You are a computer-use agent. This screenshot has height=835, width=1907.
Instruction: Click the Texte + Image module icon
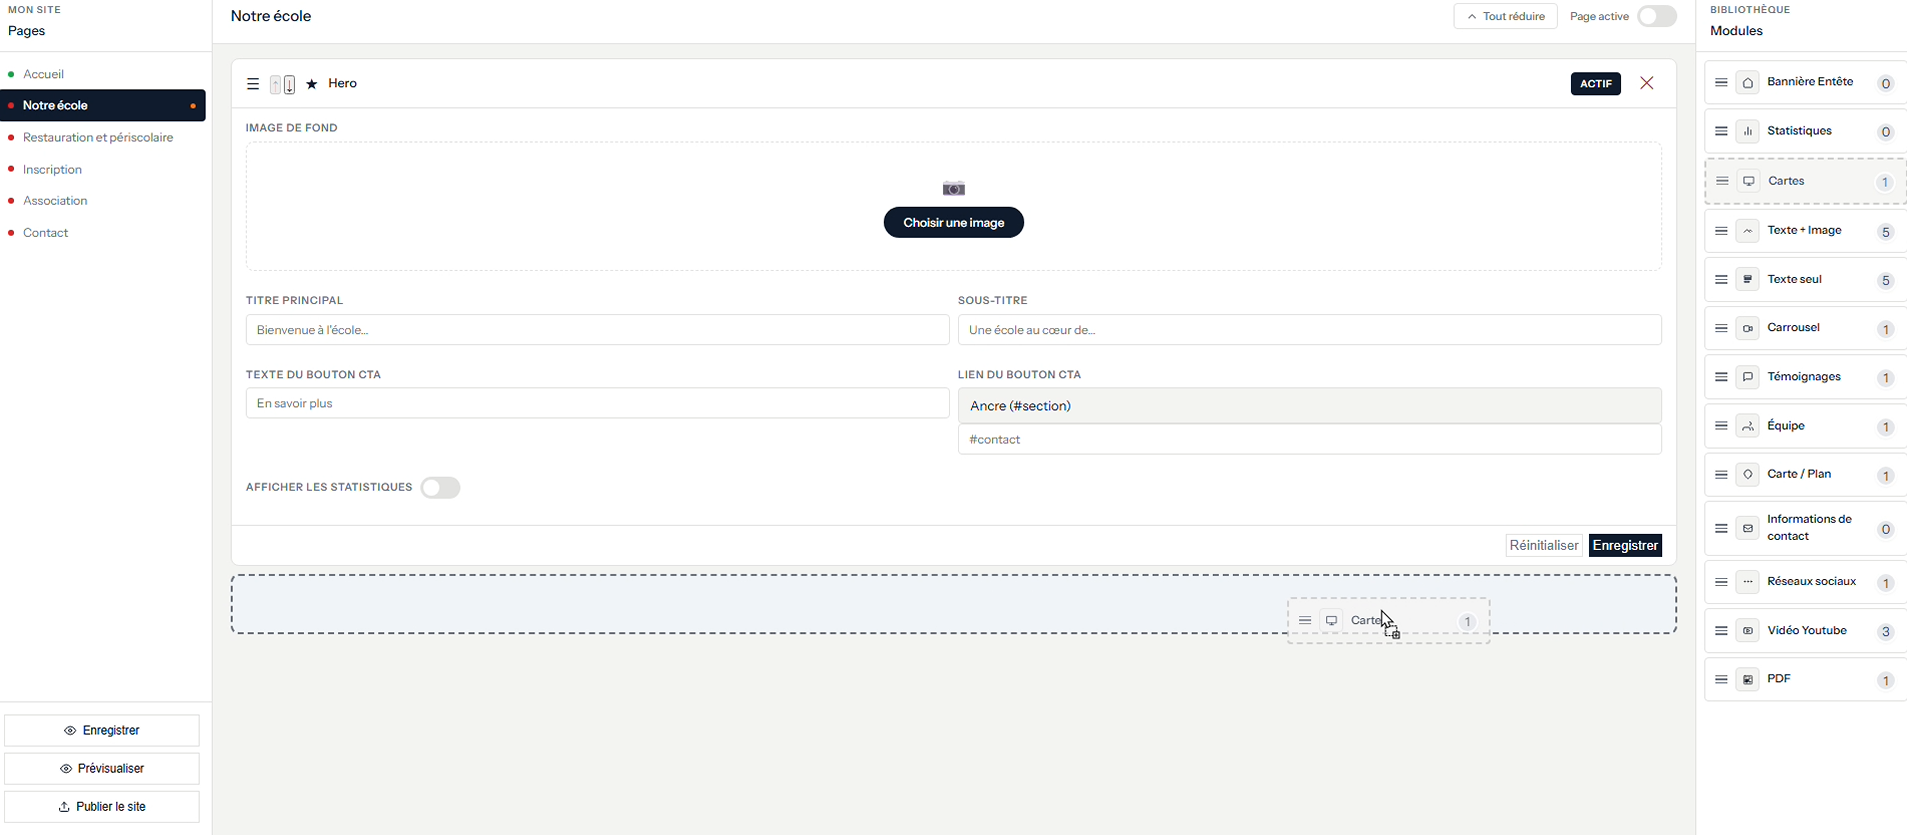point(1748,231)
